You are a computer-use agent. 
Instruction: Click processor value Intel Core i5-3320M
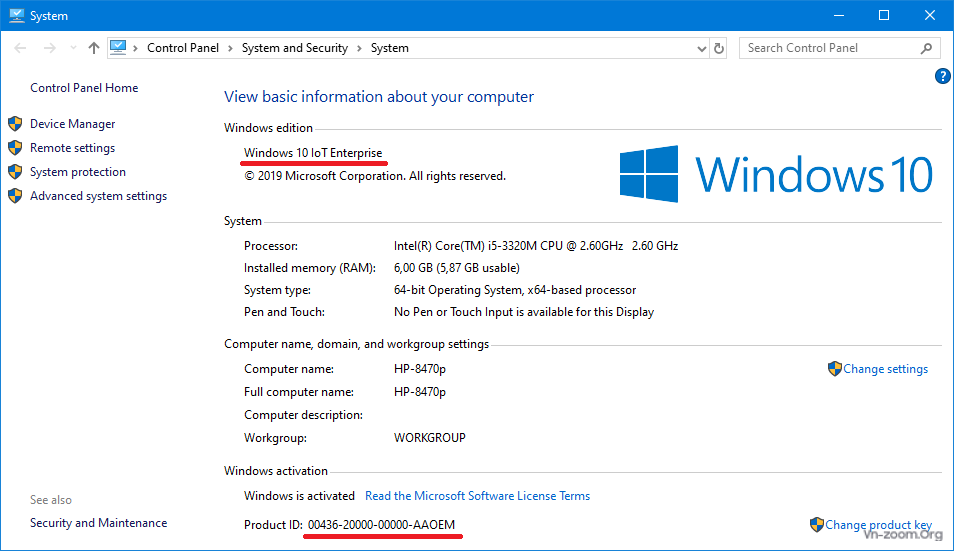[x=536, y=246]
